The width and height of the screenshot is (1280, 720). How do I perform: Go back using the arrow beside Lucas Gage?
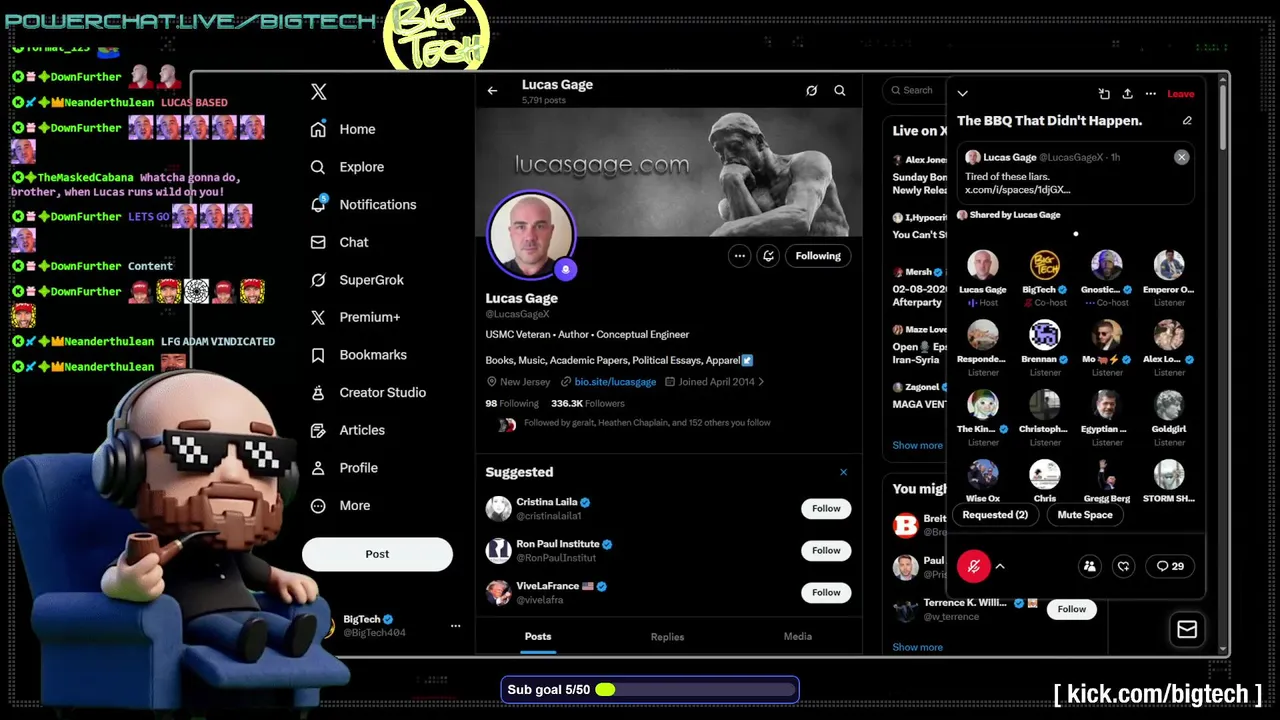pos(492,91)
